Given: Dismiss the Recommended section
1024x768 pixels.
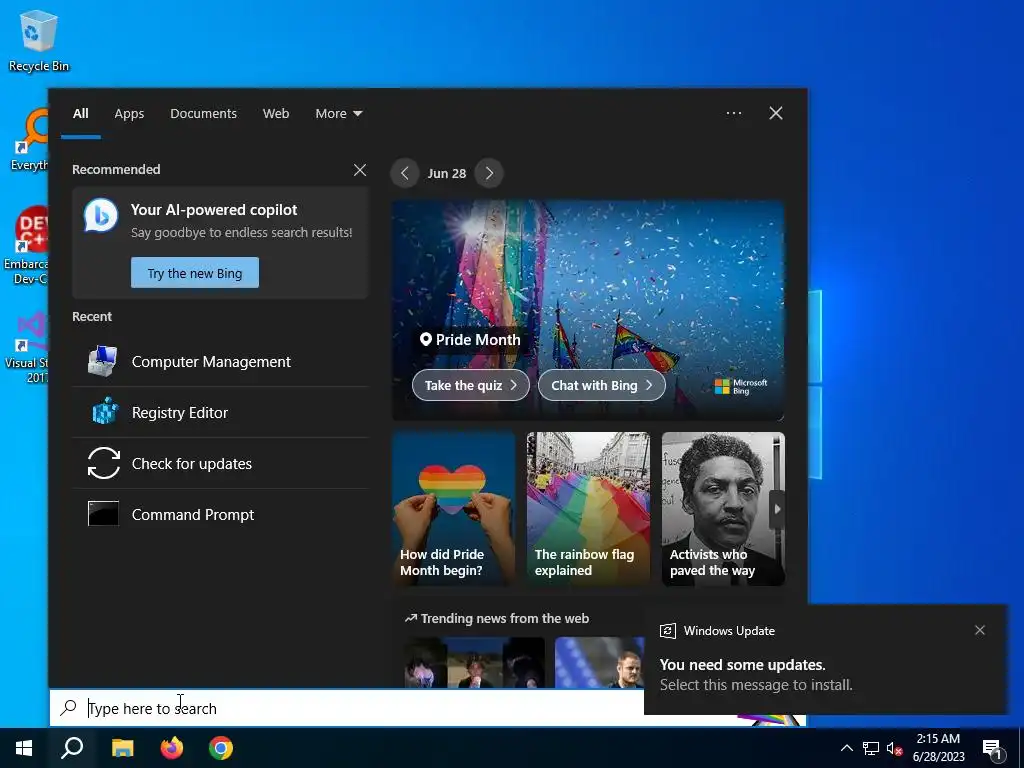Looking at the screenshot, I should (x=360, y=170).
